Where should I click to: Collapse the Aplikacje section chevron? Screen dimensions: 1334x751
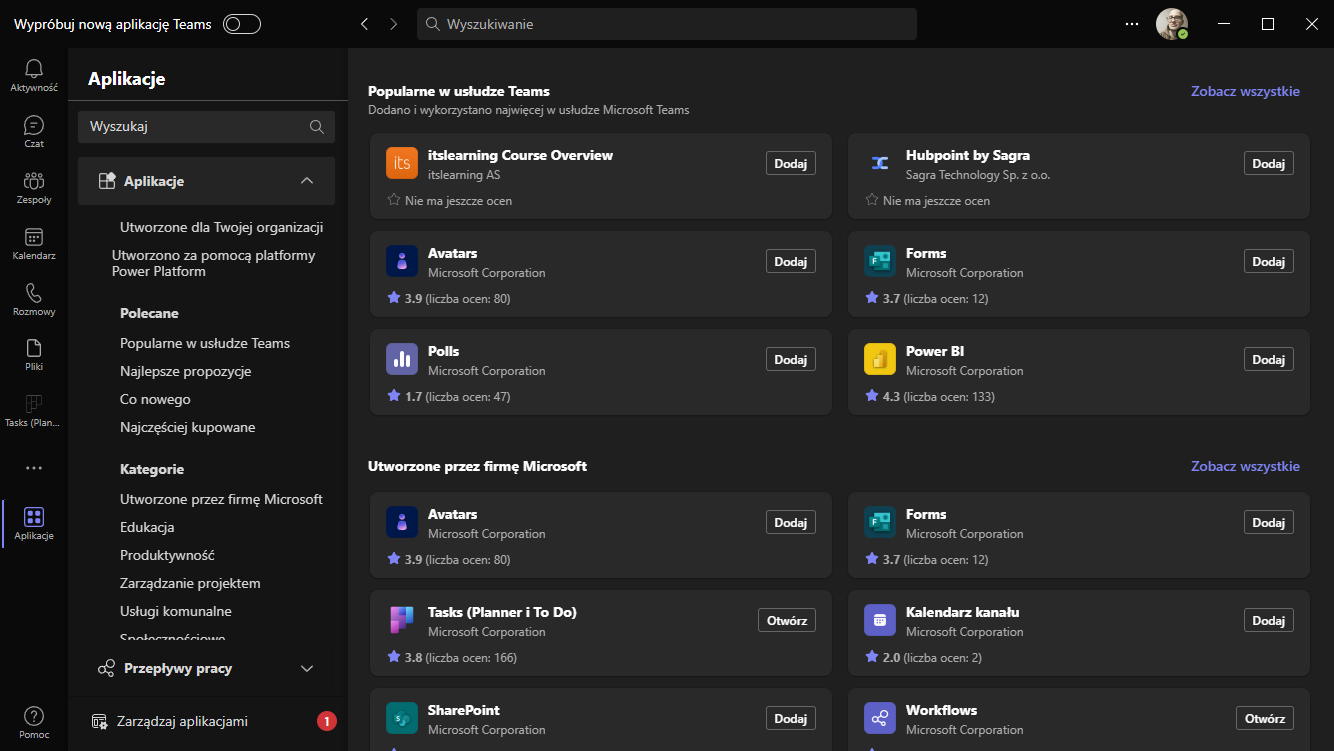click(x=307, y=181)
